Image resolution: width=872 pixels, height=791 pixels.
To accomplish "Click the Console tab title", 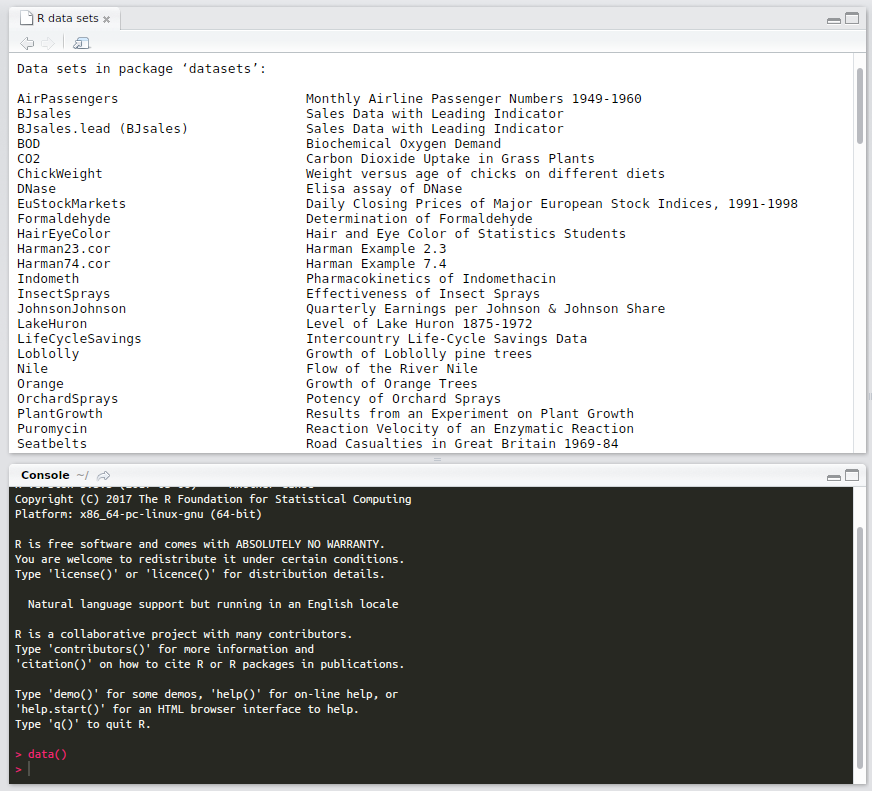I will (45, 475).
